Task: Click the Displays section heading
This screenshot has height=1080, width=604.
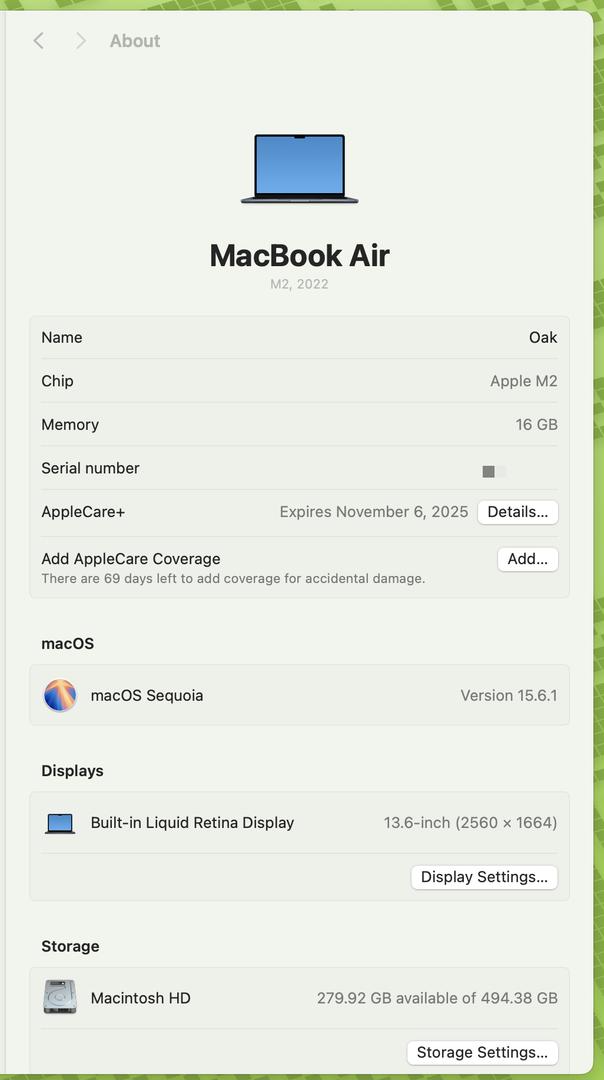Action: 72,771
